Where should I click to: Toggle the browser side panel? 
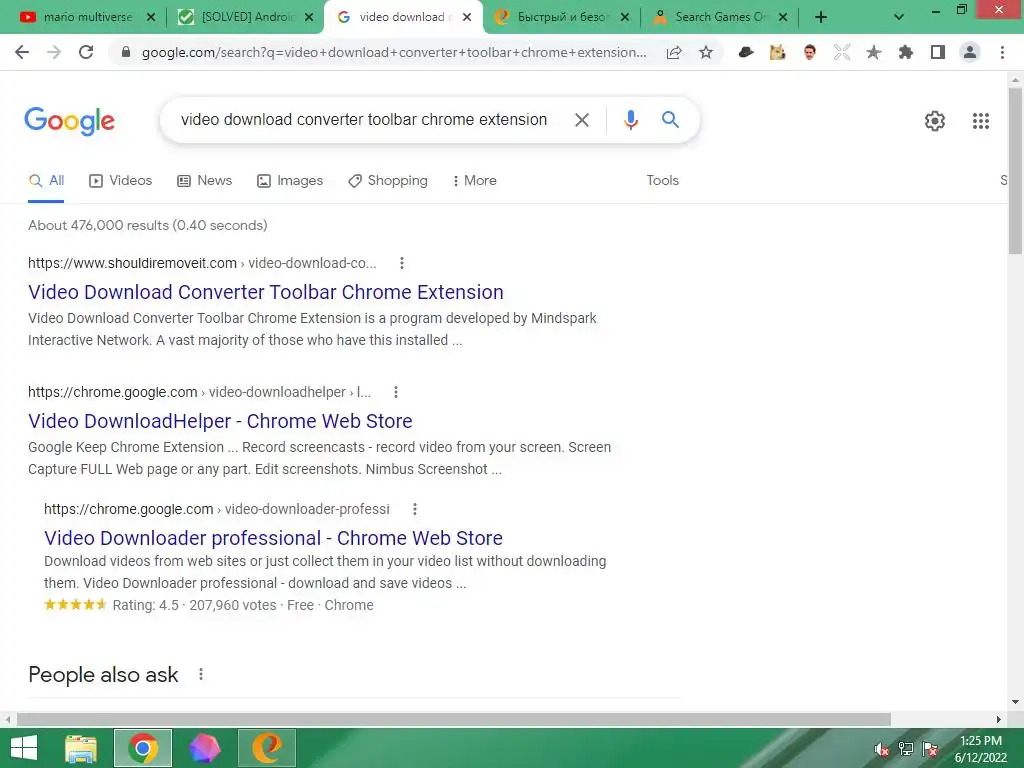938,52
